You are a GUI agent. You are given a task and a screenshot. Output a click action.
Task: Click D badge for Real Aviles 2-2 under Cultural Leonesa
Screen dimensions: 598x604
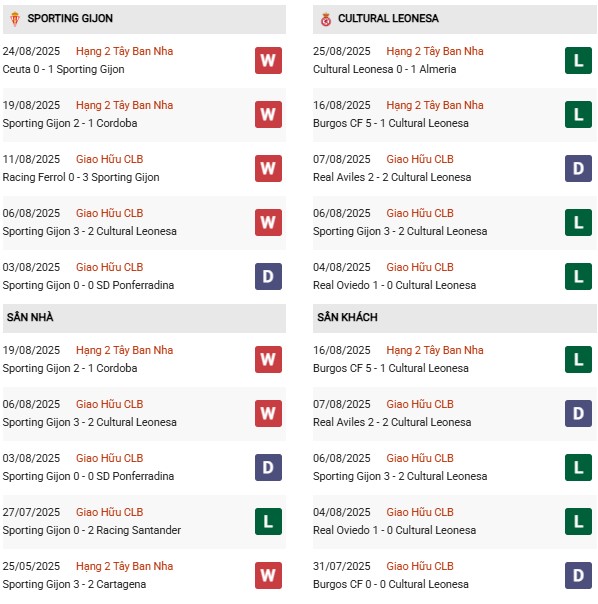[578, 168]
